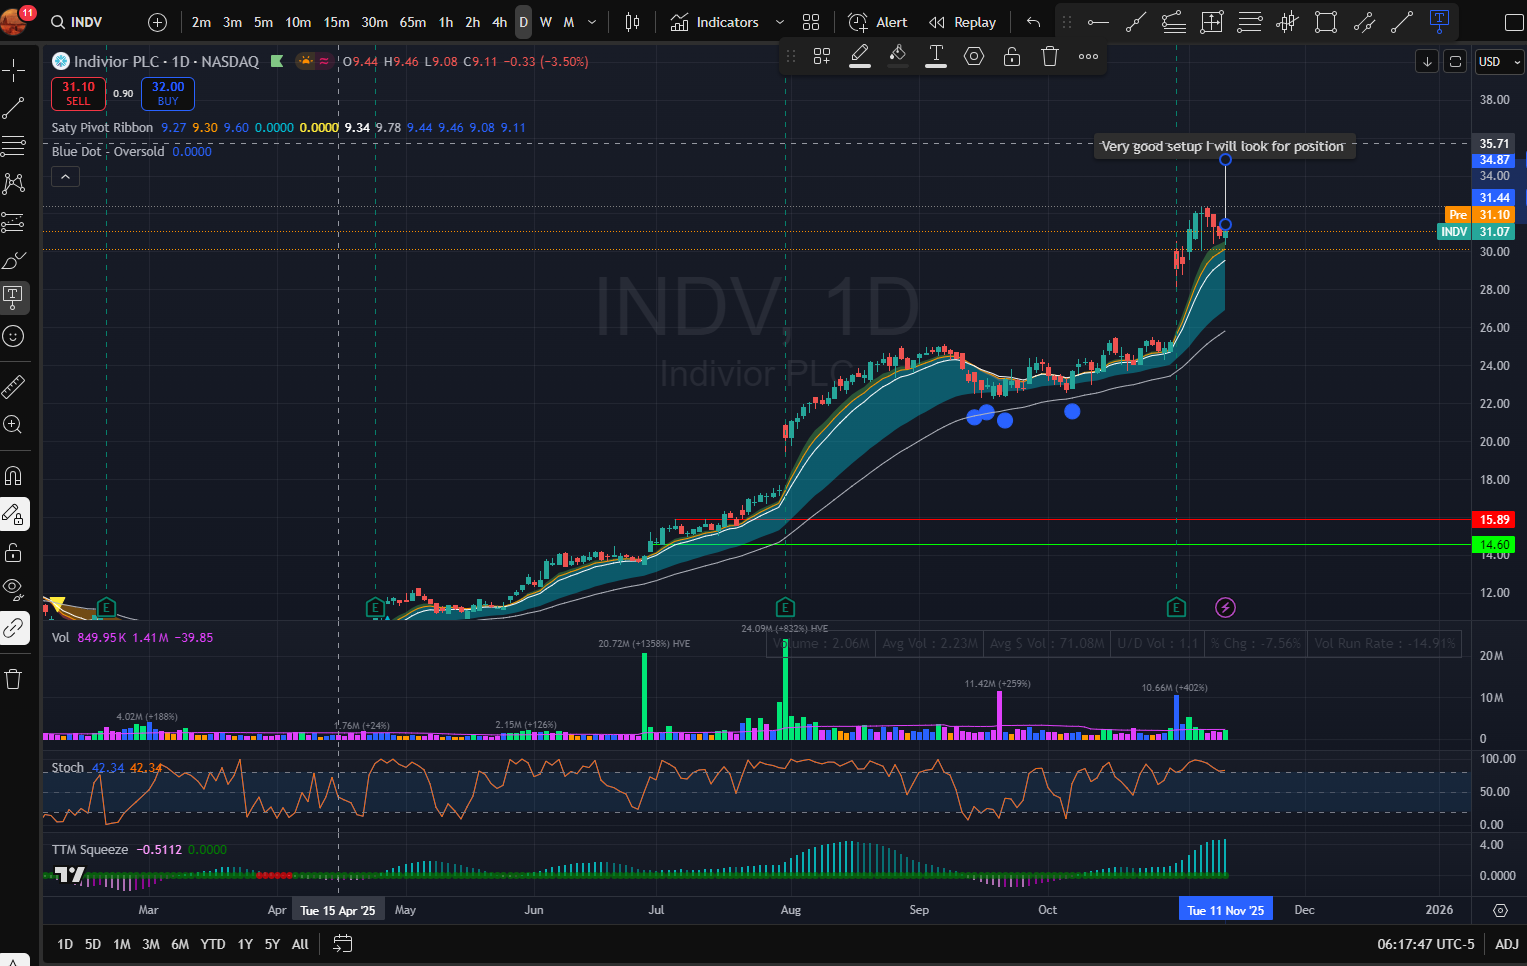
Task: Select the brush drawing tool
Action: click(x=14, y=260)
